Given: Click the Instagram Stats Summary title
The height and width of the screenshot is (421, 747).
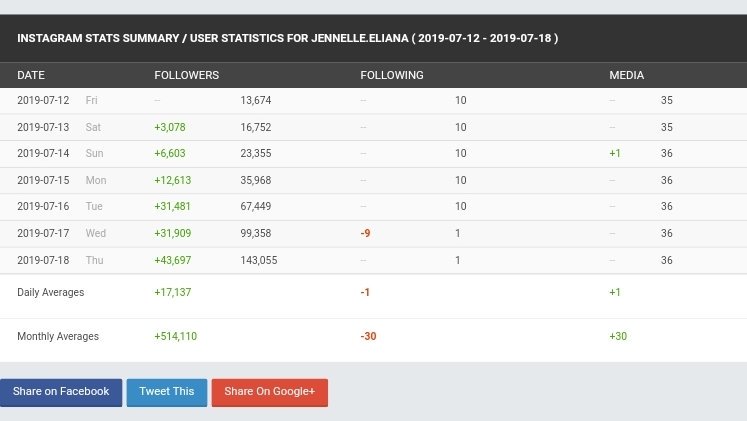Looking at the screenshot, I should tap(288, 38).
